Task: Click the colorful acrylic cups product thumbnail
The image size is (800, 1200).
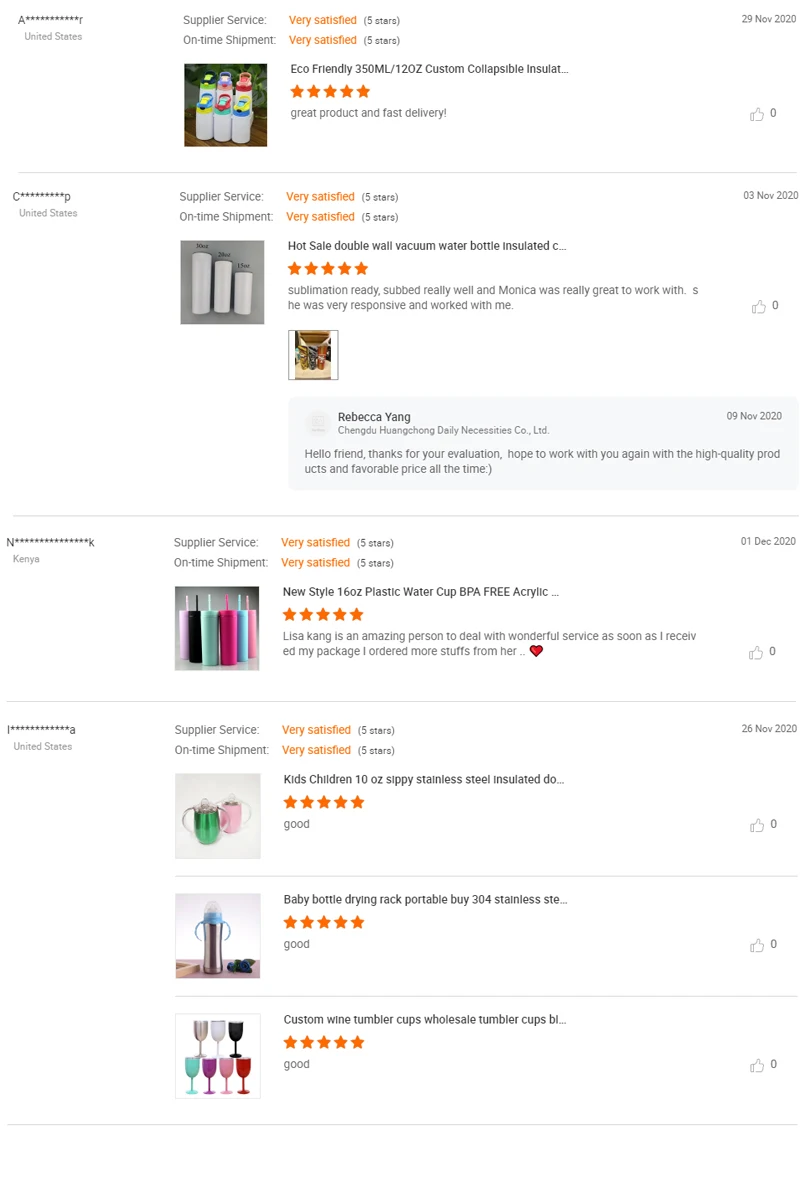Action: point(217,628)
